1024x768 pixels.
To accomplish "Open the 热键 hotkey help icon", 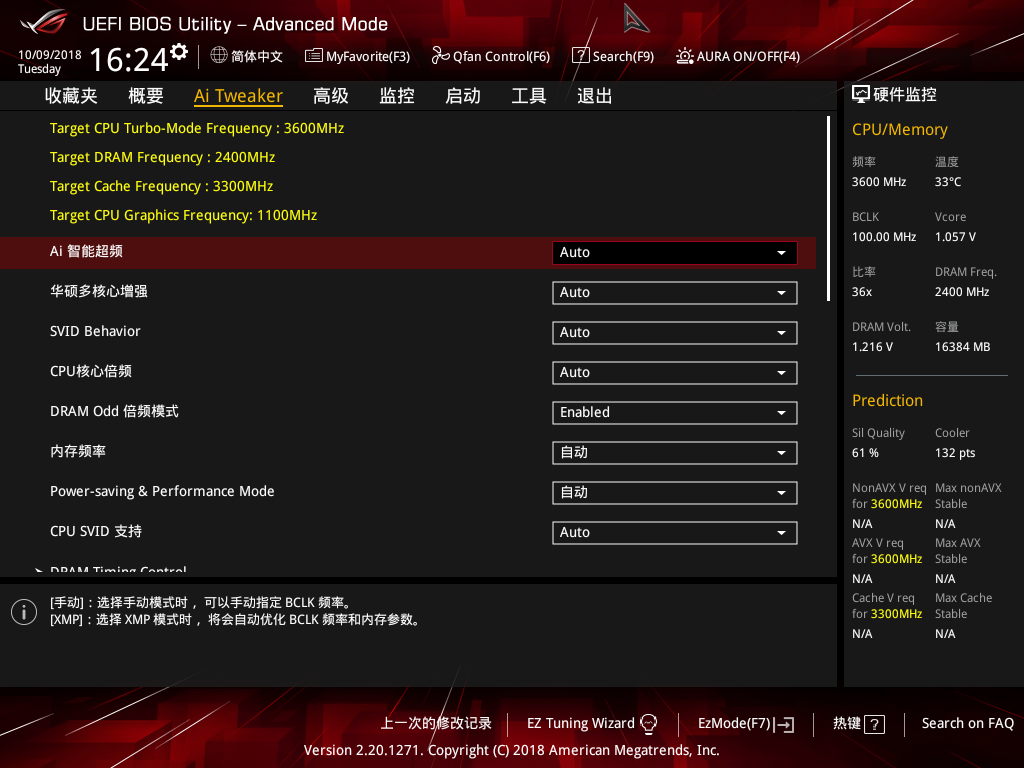I will click(x=876, y=724).
